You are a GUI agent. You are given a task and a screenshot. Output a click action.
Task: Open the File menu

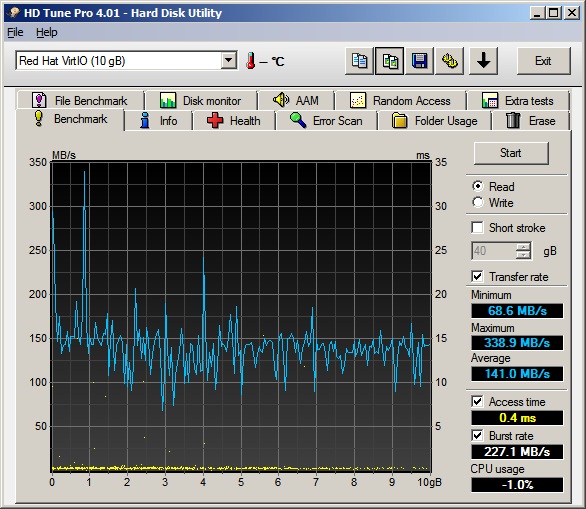click(15, 33)
